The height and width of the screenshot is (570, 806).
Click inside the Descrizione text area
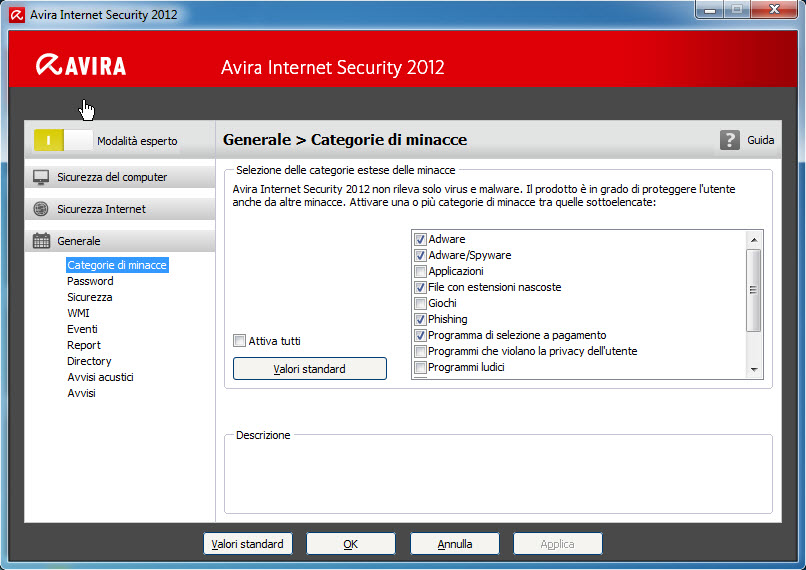pyautogui.click(x=498, y=475)
